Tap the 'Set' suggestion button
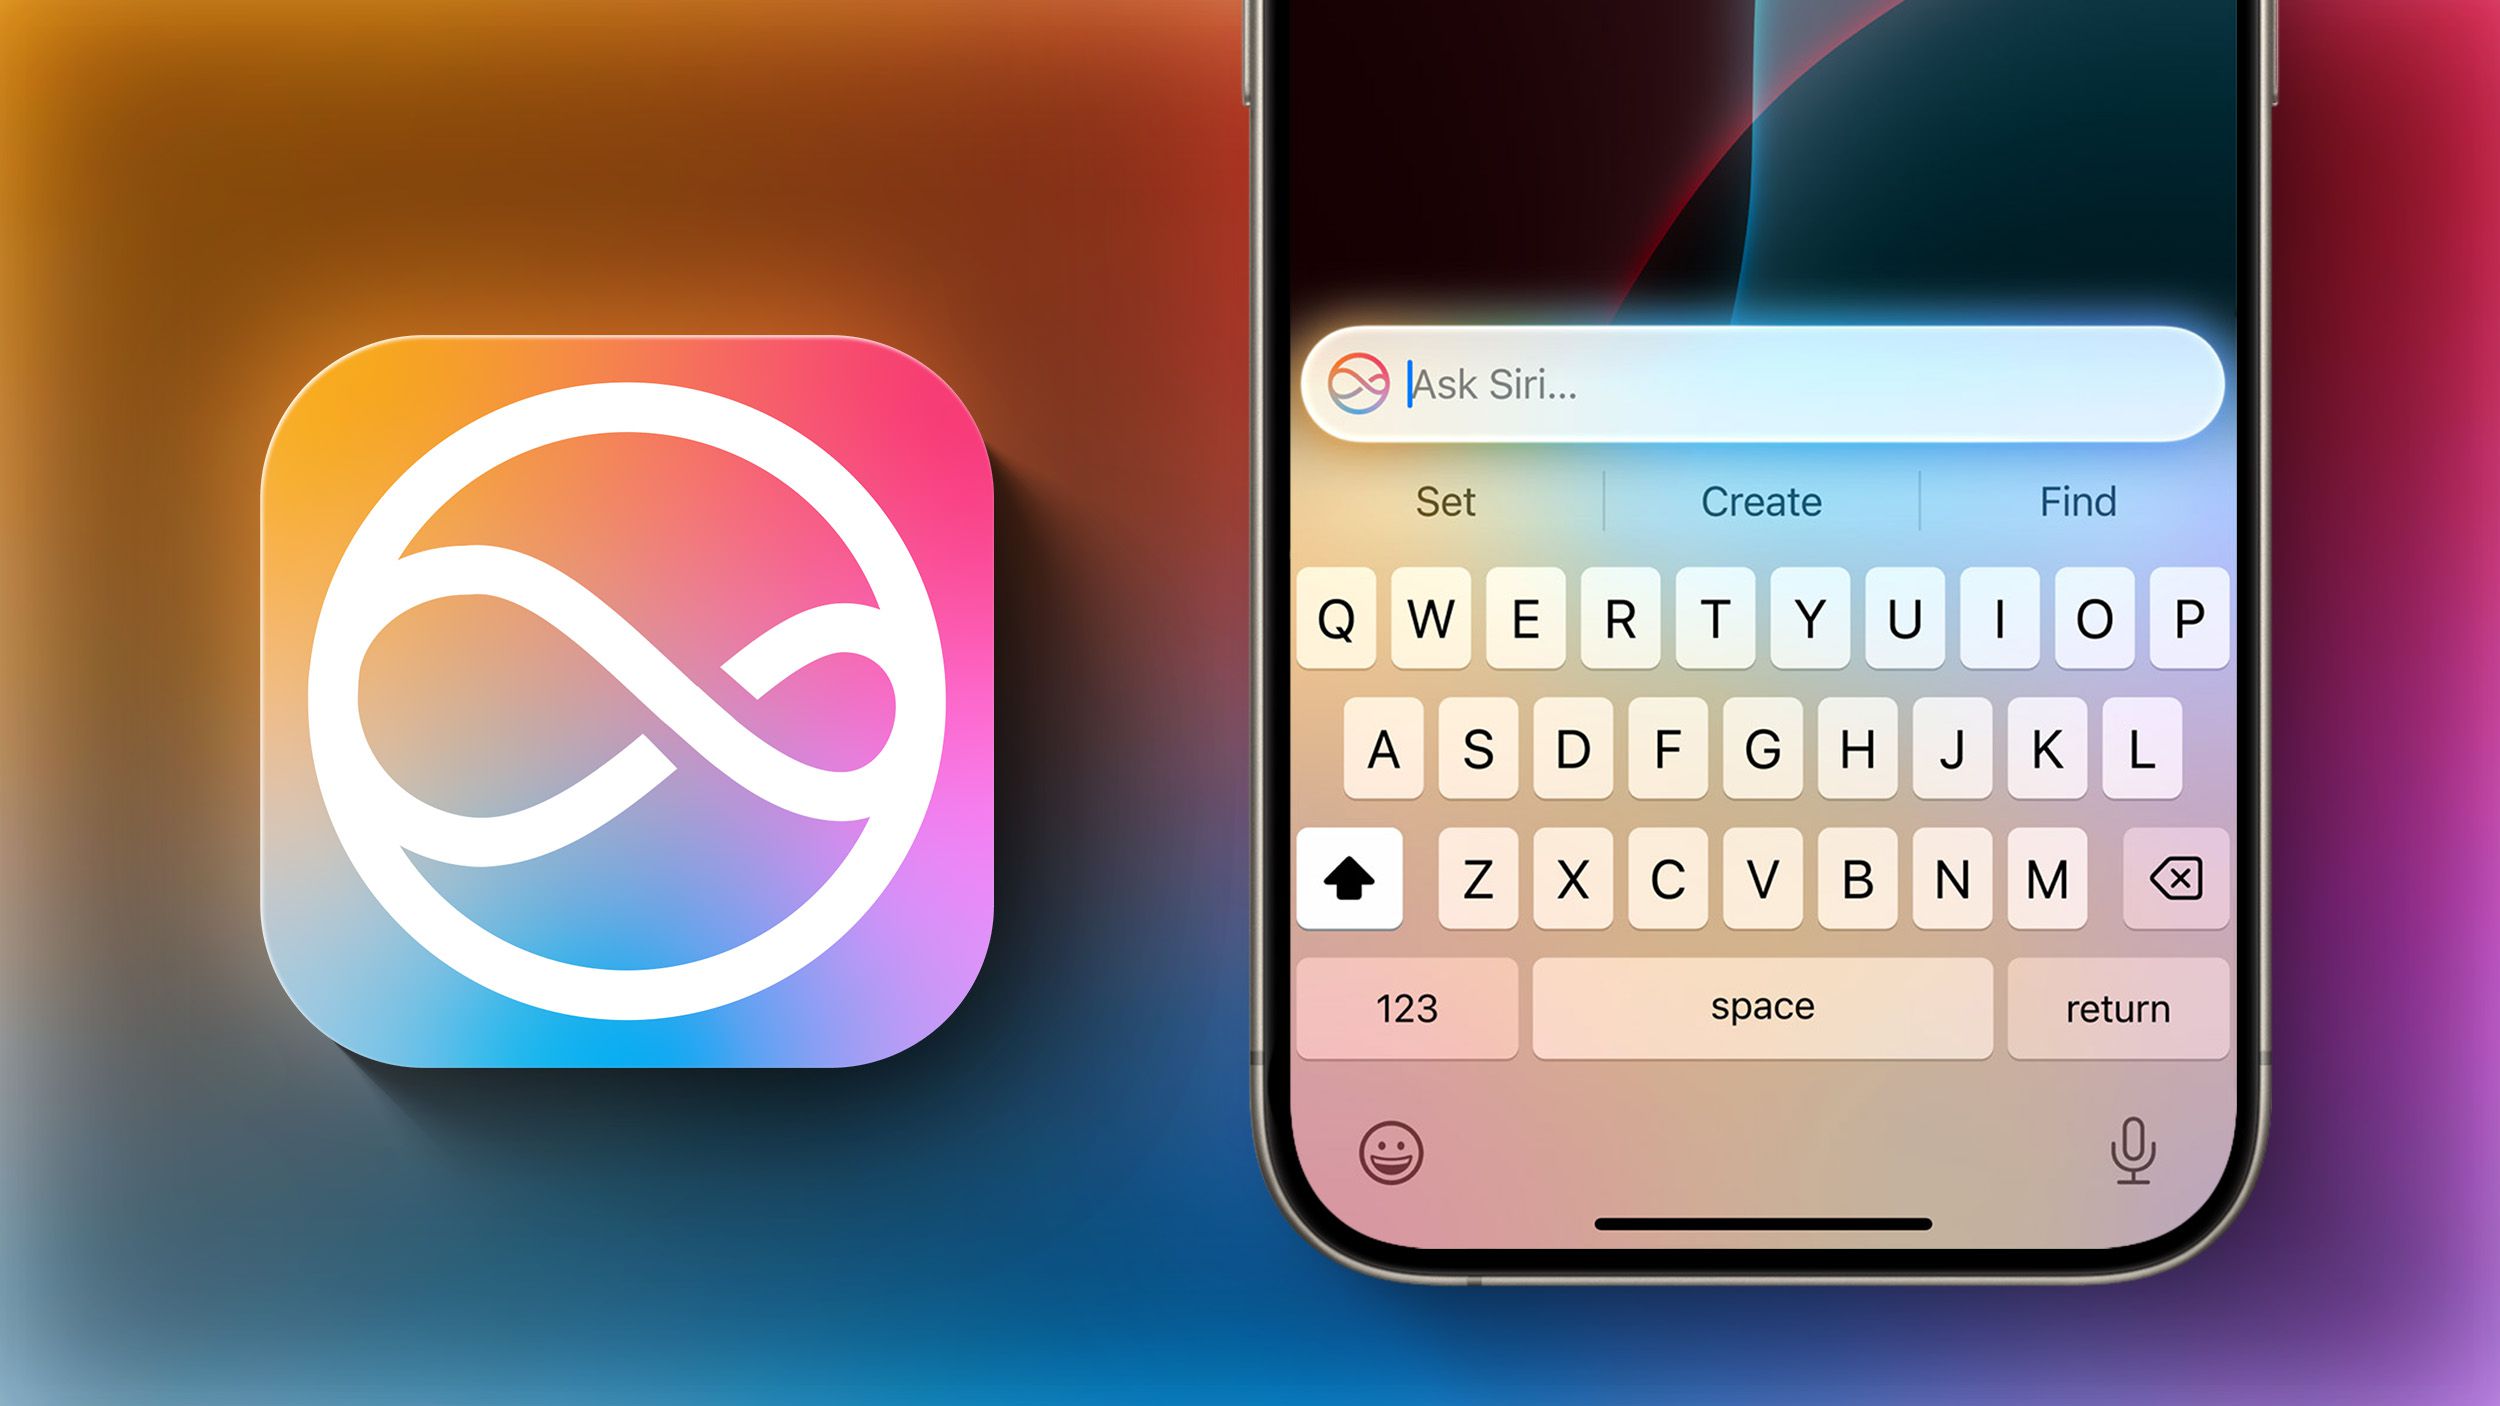The height and width of the screenshot is (1406, 2500). tap(1444, 500)
